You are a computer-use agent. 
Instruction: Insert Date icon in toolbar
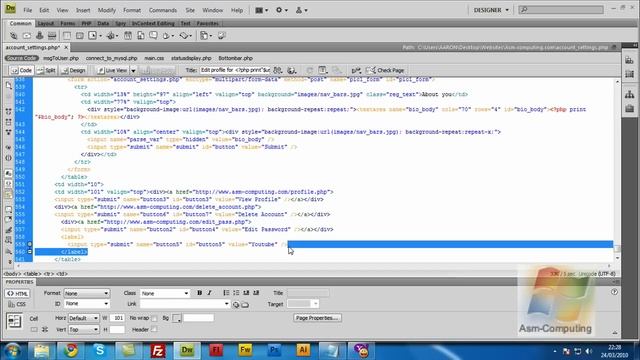(x=128, y=36)
